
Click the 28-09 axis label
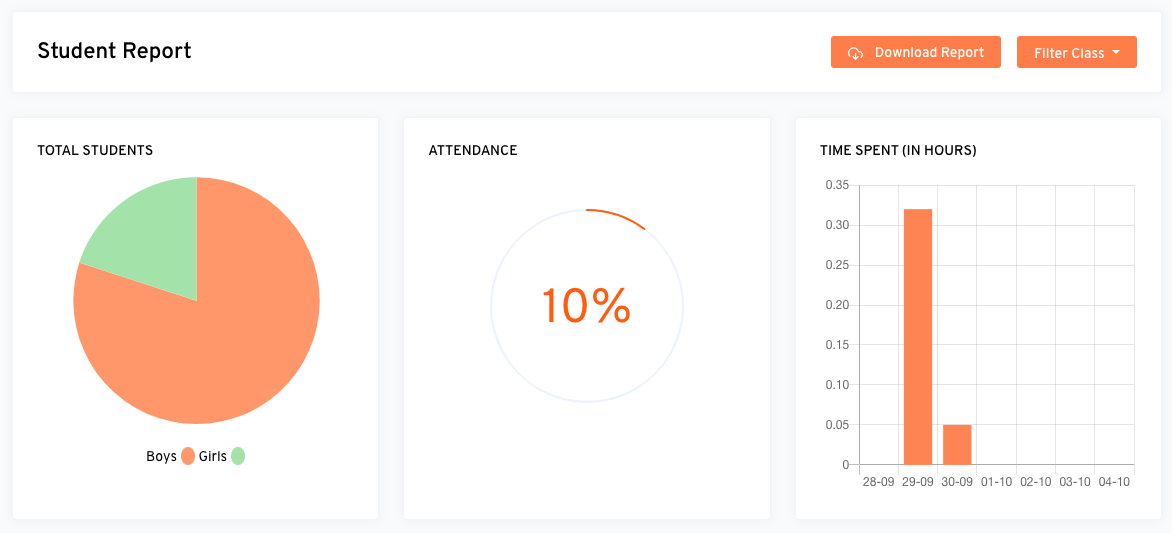[879, 482]
